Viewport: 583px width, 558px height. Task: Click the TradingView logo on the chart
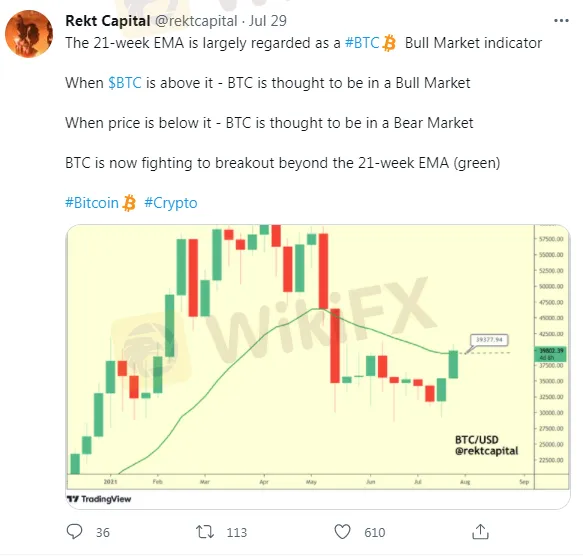pyautogui.click(x=99, y=499)
